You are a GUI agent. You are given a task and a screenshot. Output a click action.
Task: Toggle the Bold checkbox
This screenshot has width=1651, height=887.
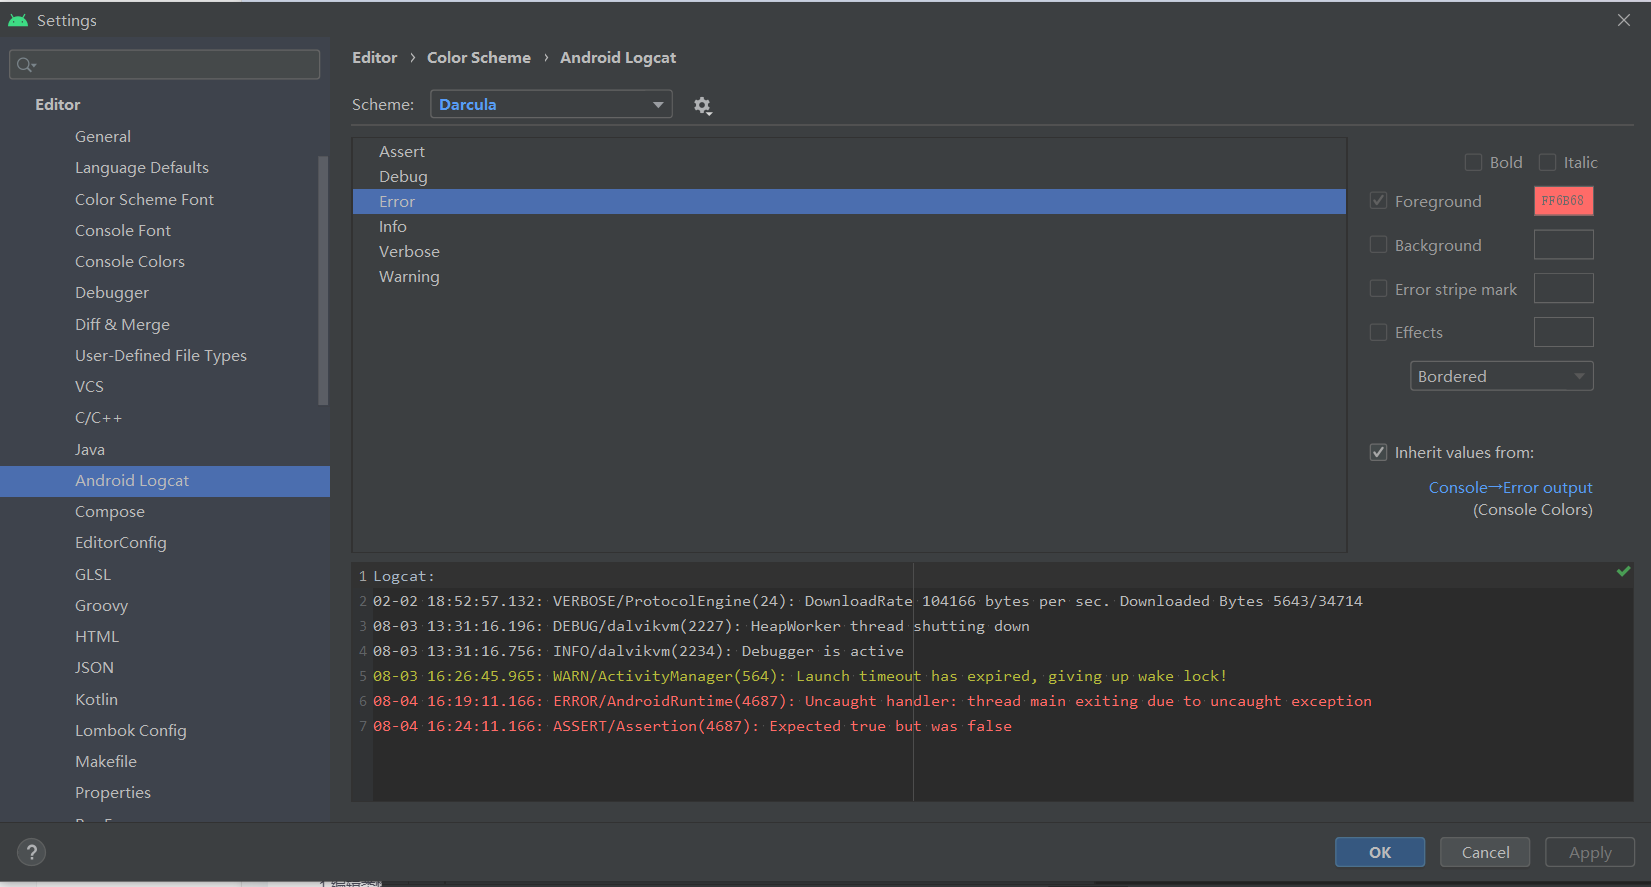[x=1473, y=162]
